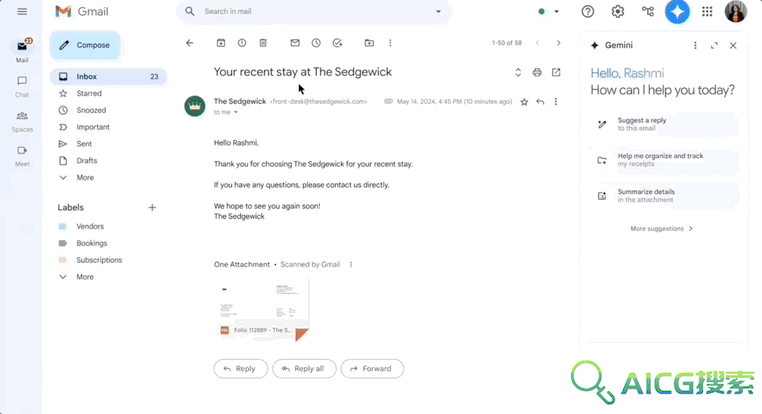The width and height of the screenshot is (762, 414).
Task: Open message More options beside reply arrow
Action: pos(556,102)
